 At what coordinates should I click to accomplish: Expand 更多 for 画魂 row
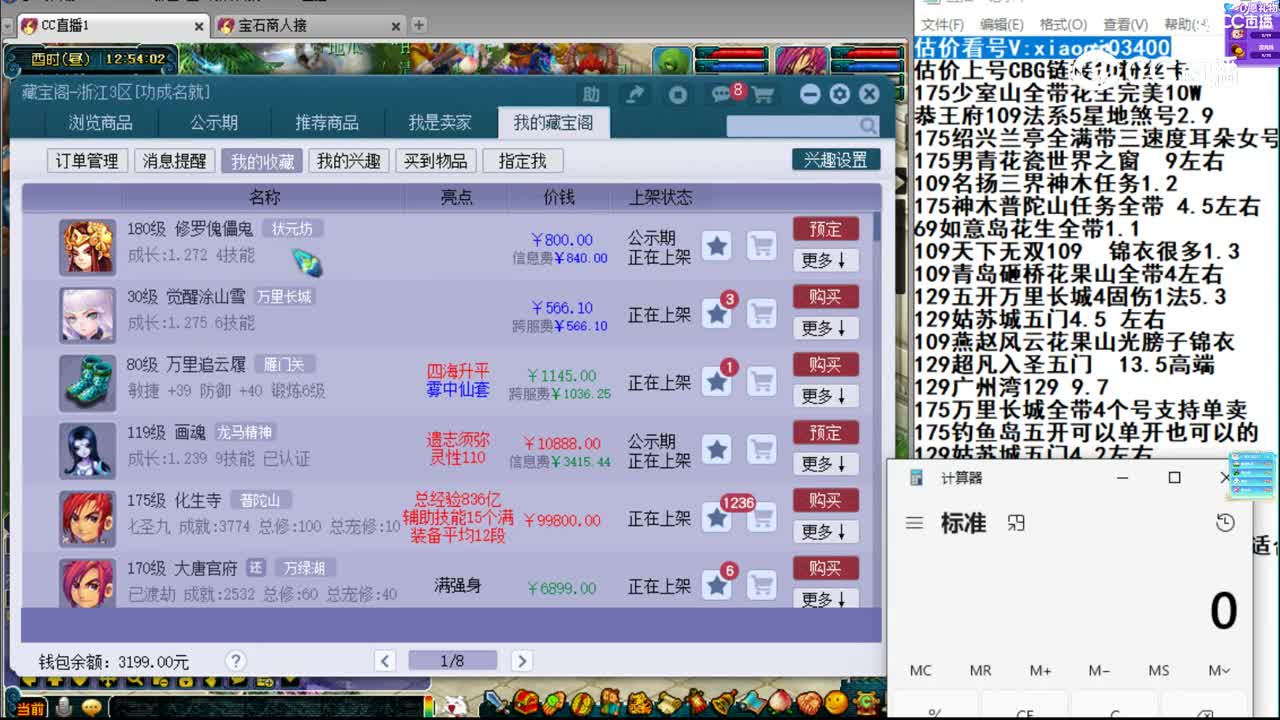click(x=826, y=464)
